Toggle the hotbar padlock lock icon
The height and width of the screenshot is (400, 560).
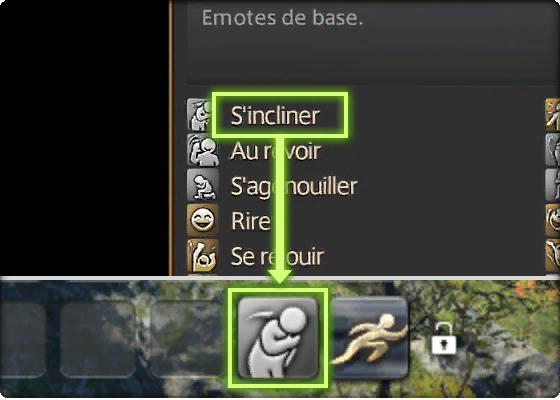444,339
